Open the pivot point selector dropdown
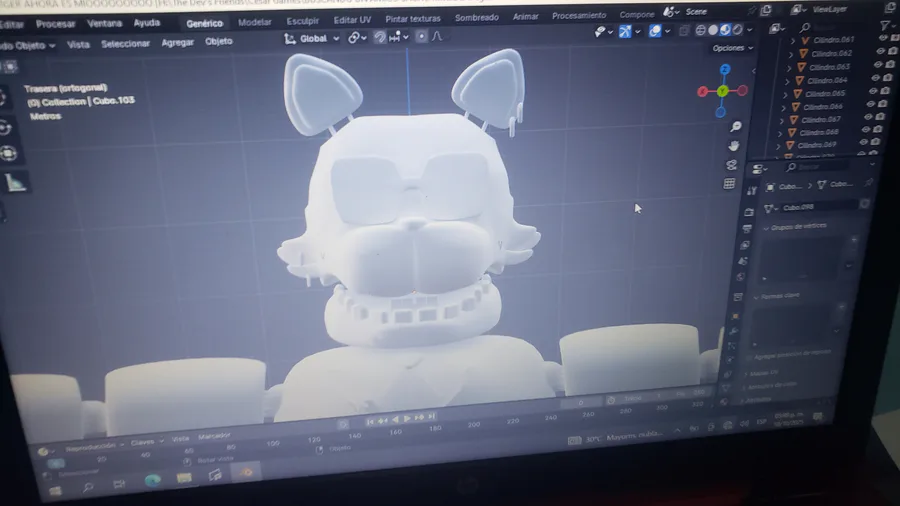This screenshot has width=900, height=506. pyautogui.click(x=357, y=38)
